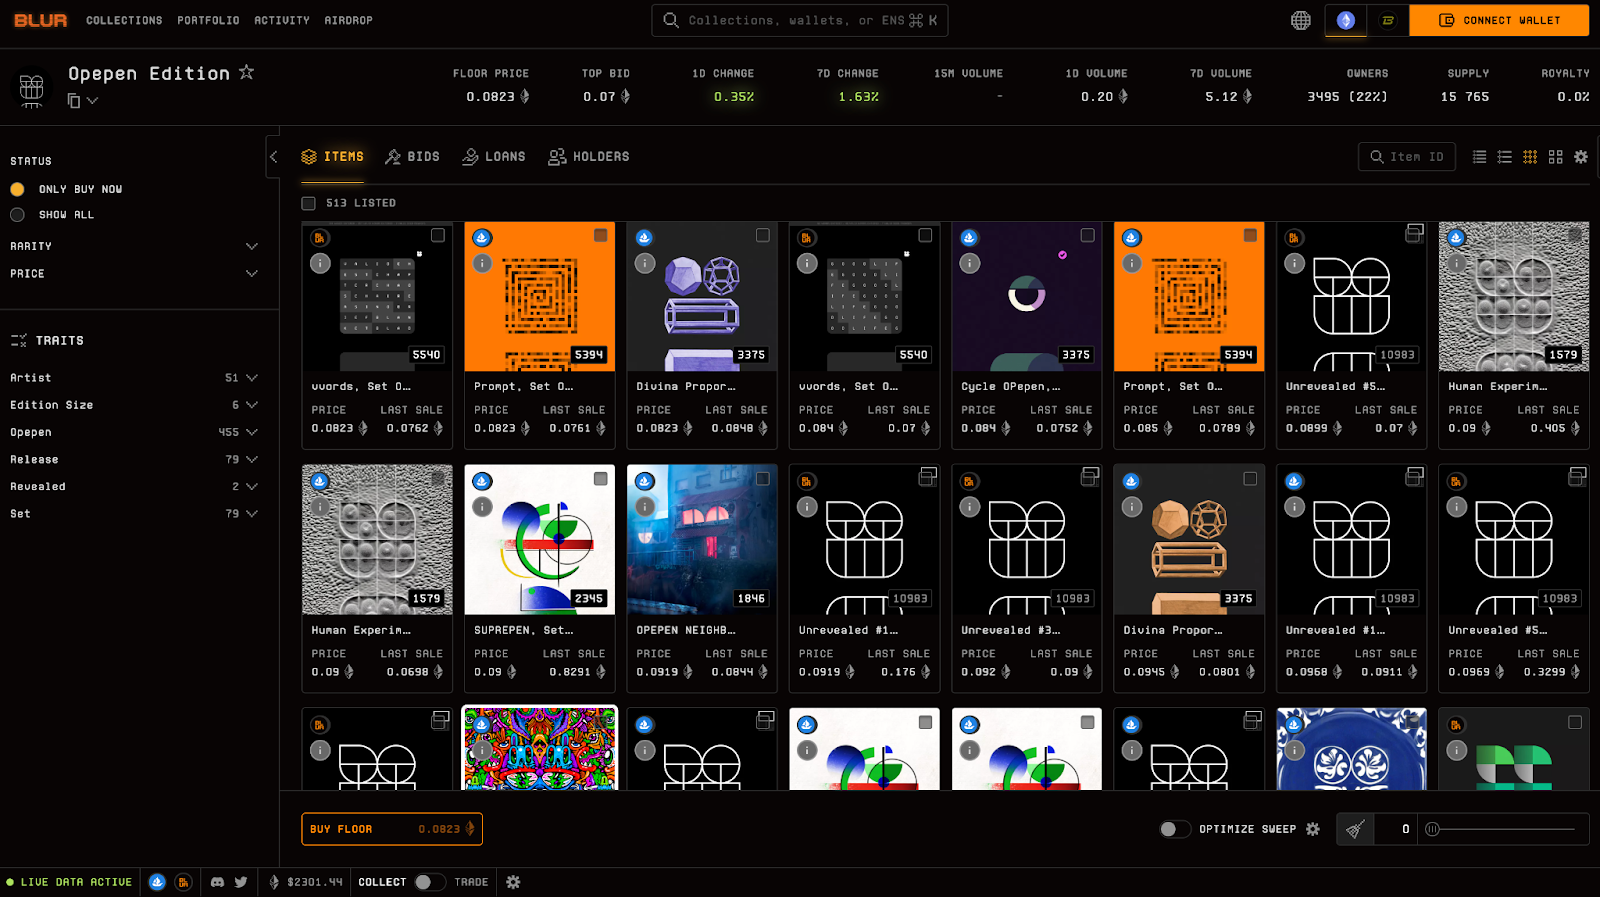Show info for Cycle OPepen item
This screenshot has height=897, width=1600.
(x=970, y=263)
